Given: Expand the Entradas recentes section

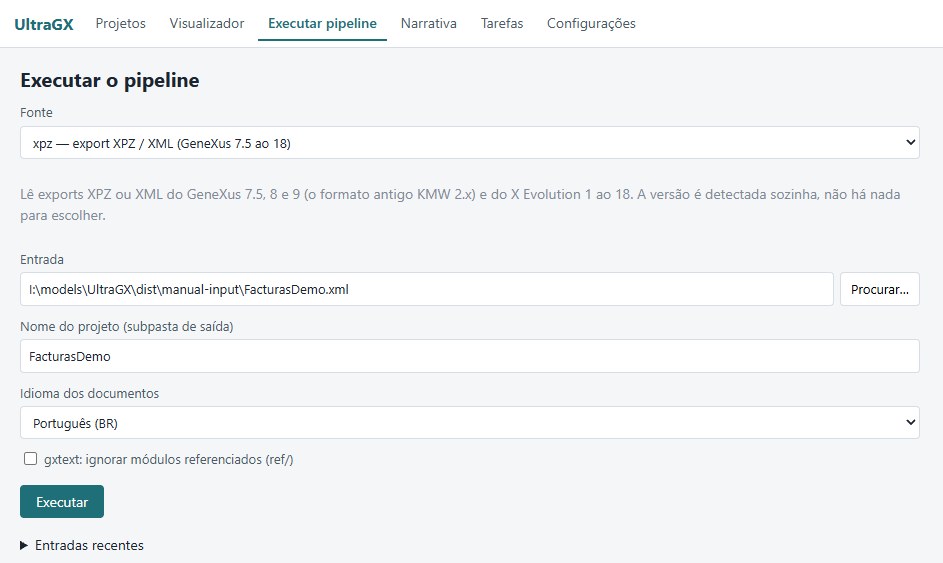Looking at the screenshot, I should [82, 546].
